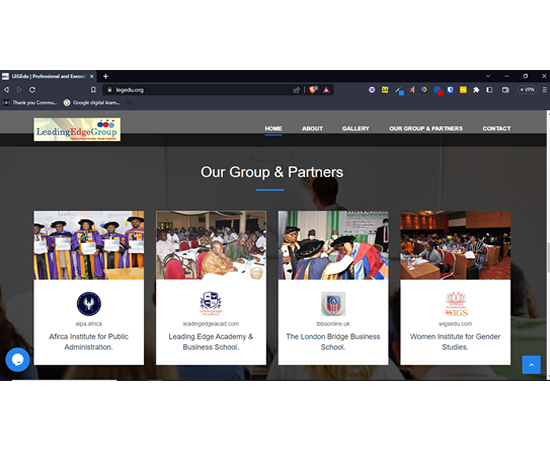550x450 pixels.
Task: Open the extensions puzzle icon
Action: (x=476, y=90)
